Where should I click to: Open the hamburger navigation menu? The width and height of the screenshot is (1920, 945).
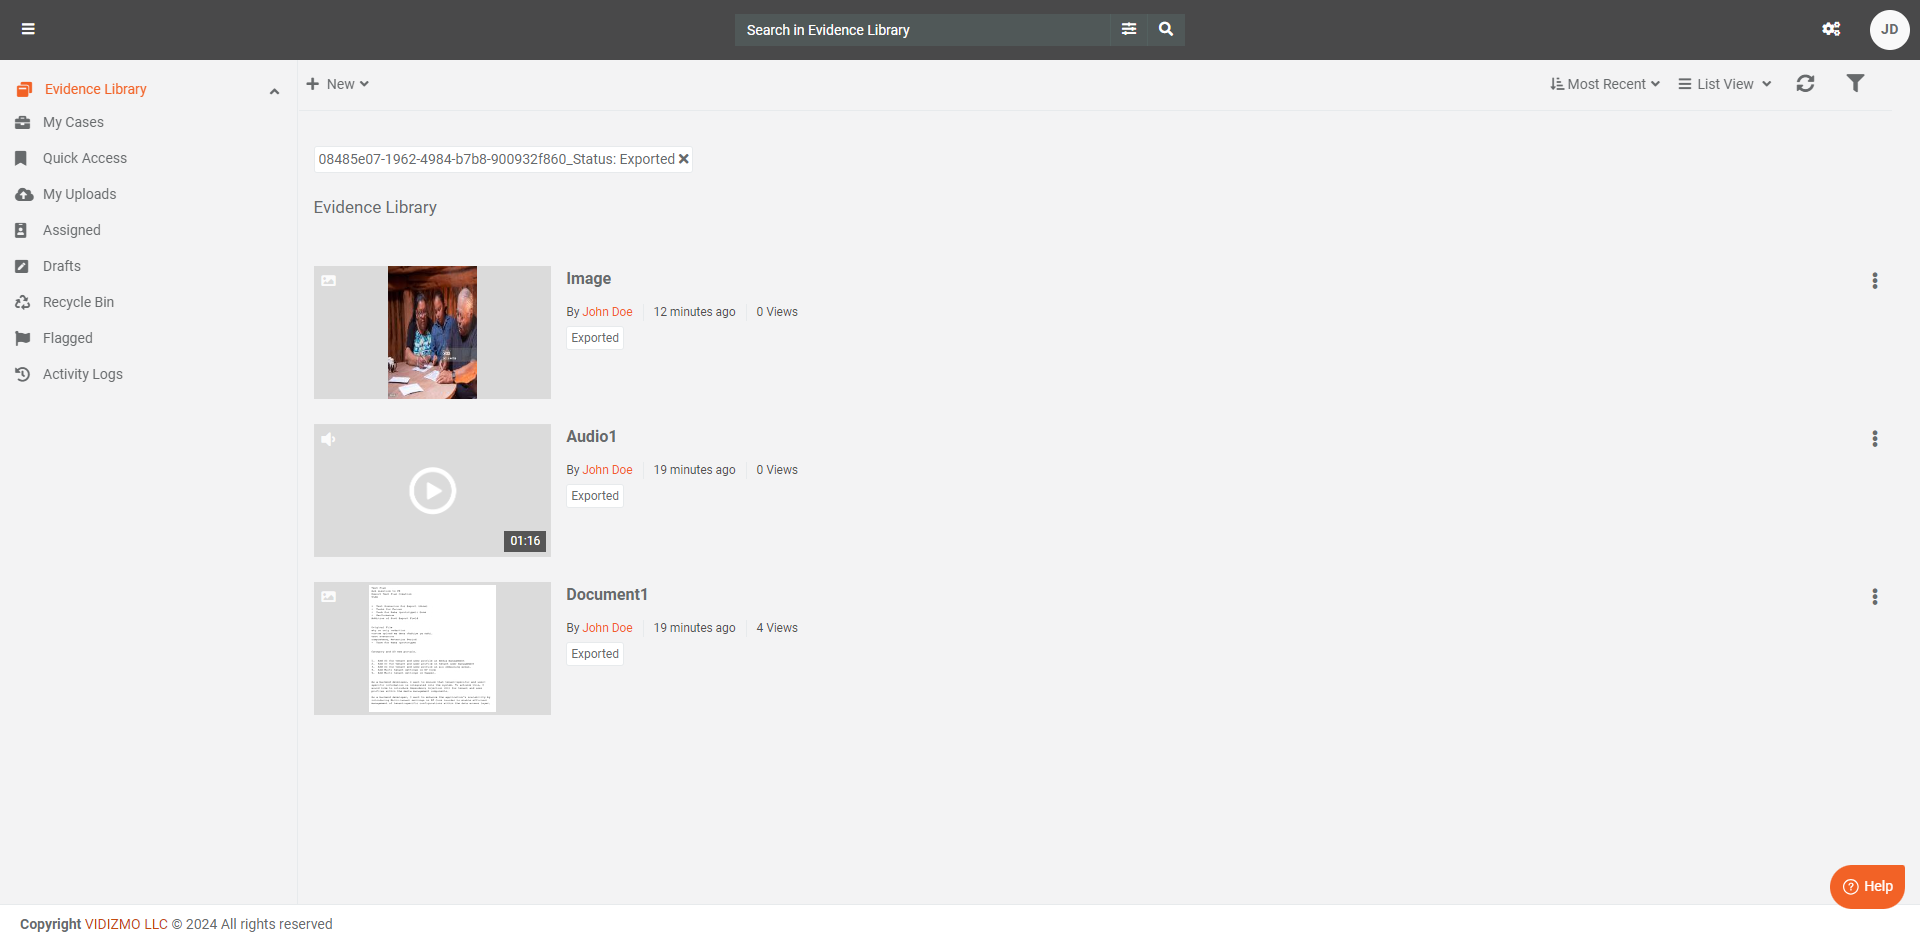coord(28,29)
